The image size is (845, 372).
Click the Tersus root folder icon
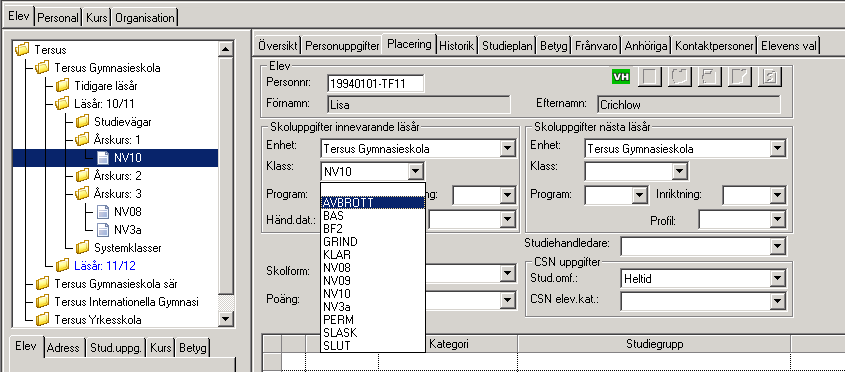[22, 50]
